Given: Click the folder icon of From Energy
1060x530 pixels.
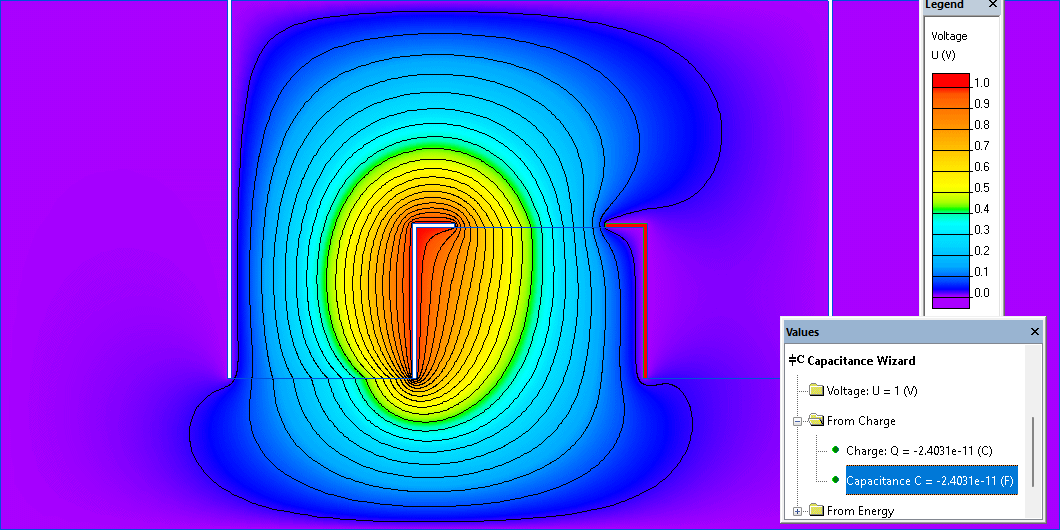Looking at the screenshot, I should (x=817, y=511).
